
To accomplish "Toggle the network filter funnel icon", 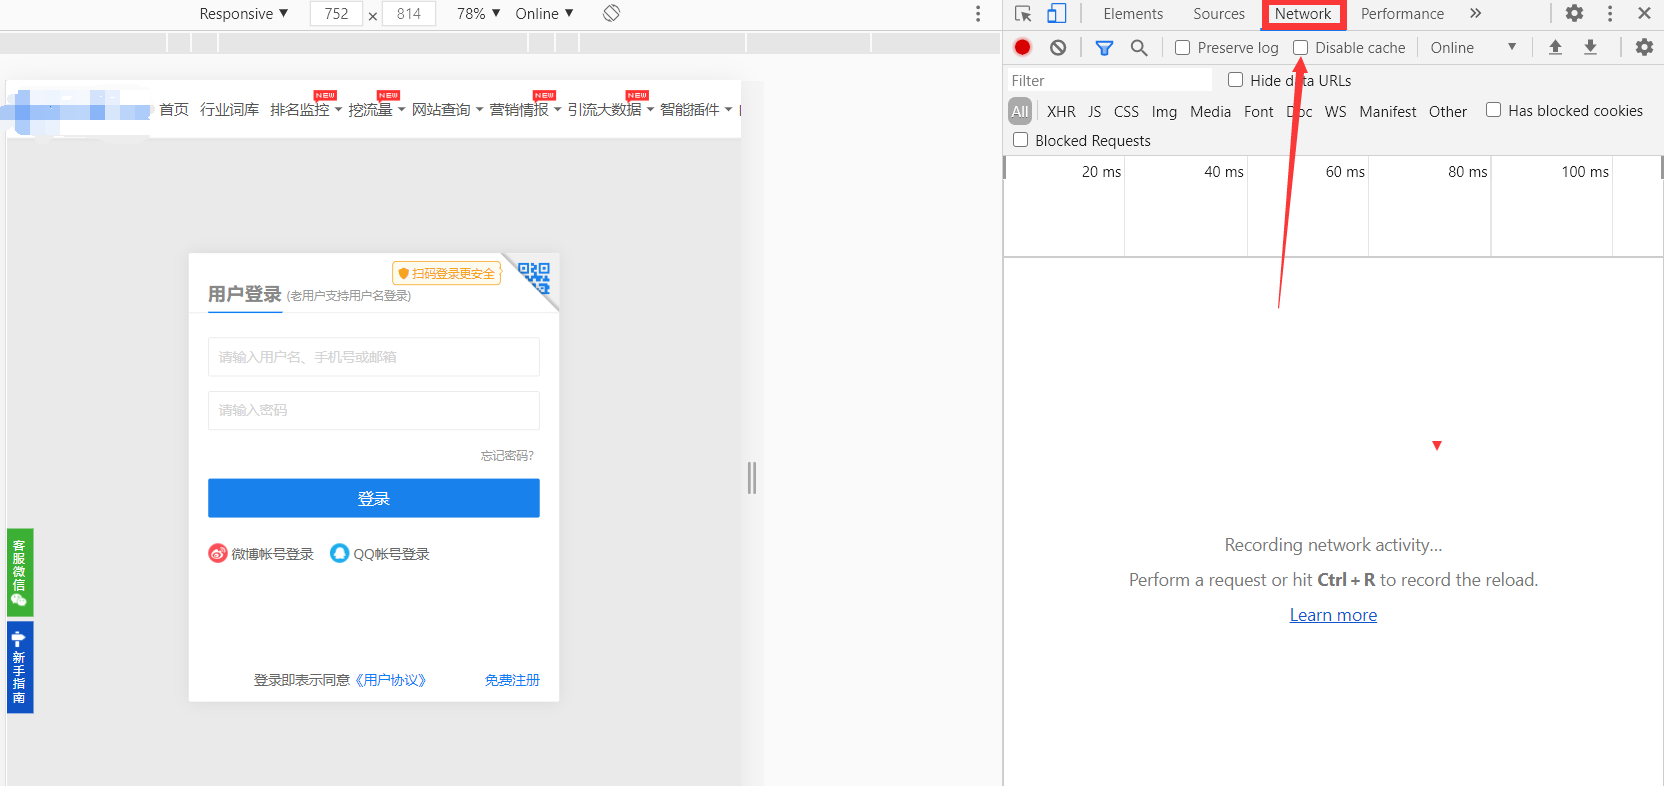I will 1104,48.
